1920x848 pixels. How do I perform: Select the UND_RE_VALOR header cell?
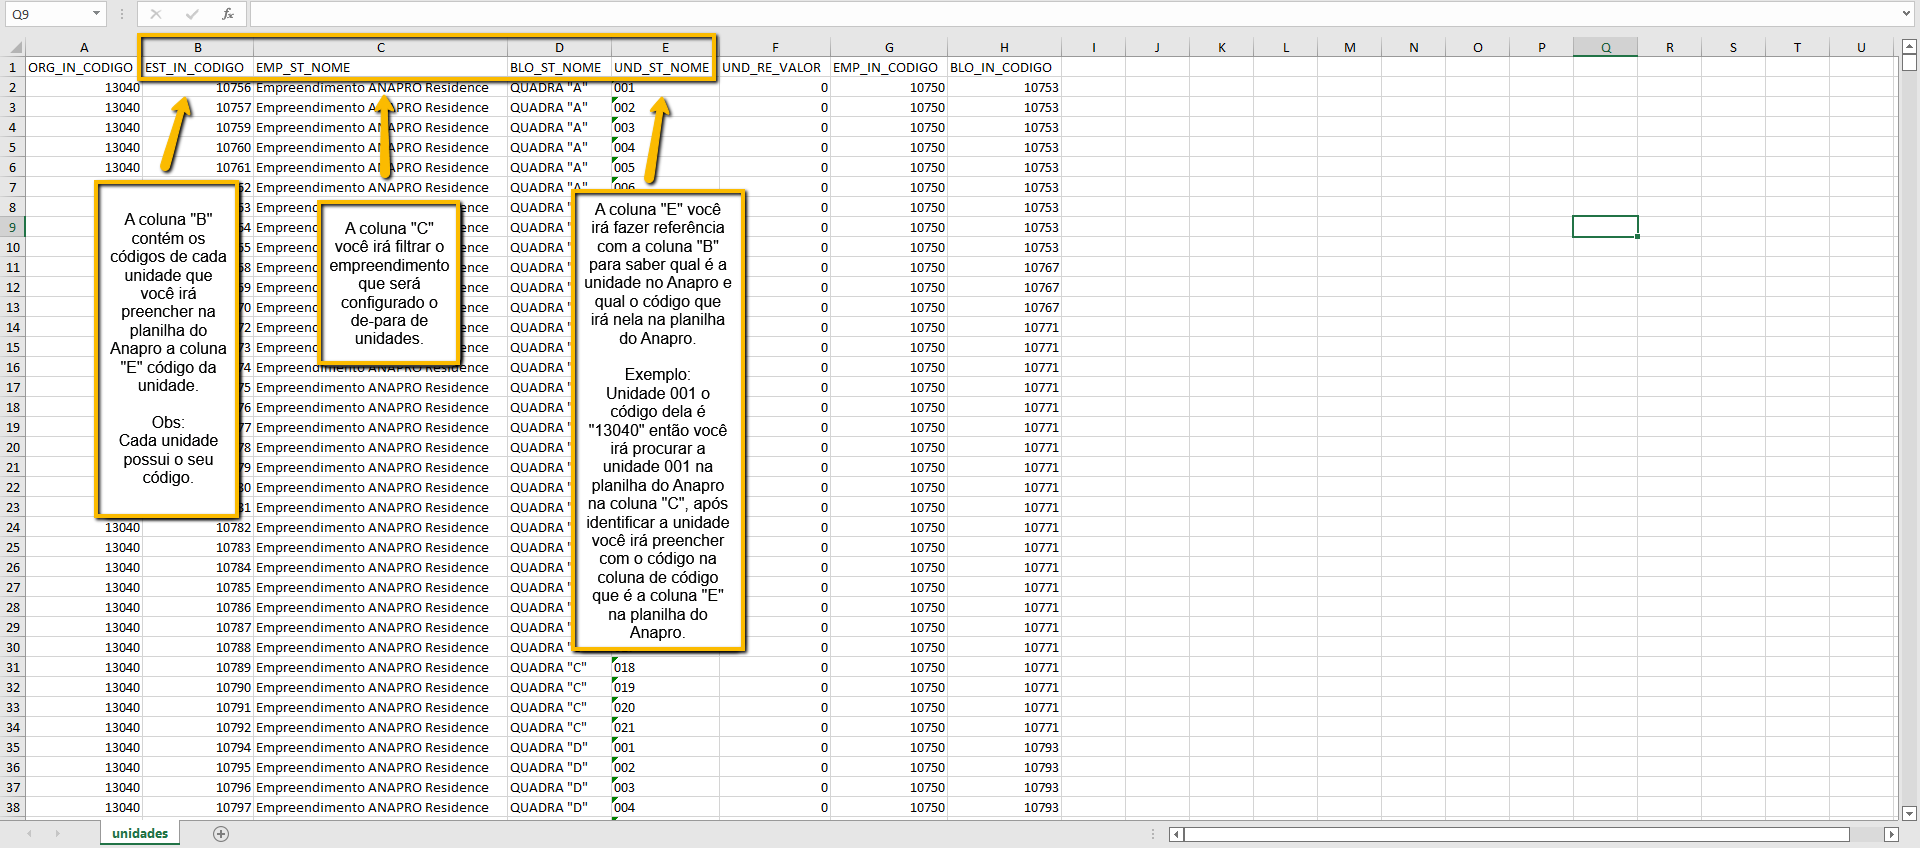tap(772, 67)
